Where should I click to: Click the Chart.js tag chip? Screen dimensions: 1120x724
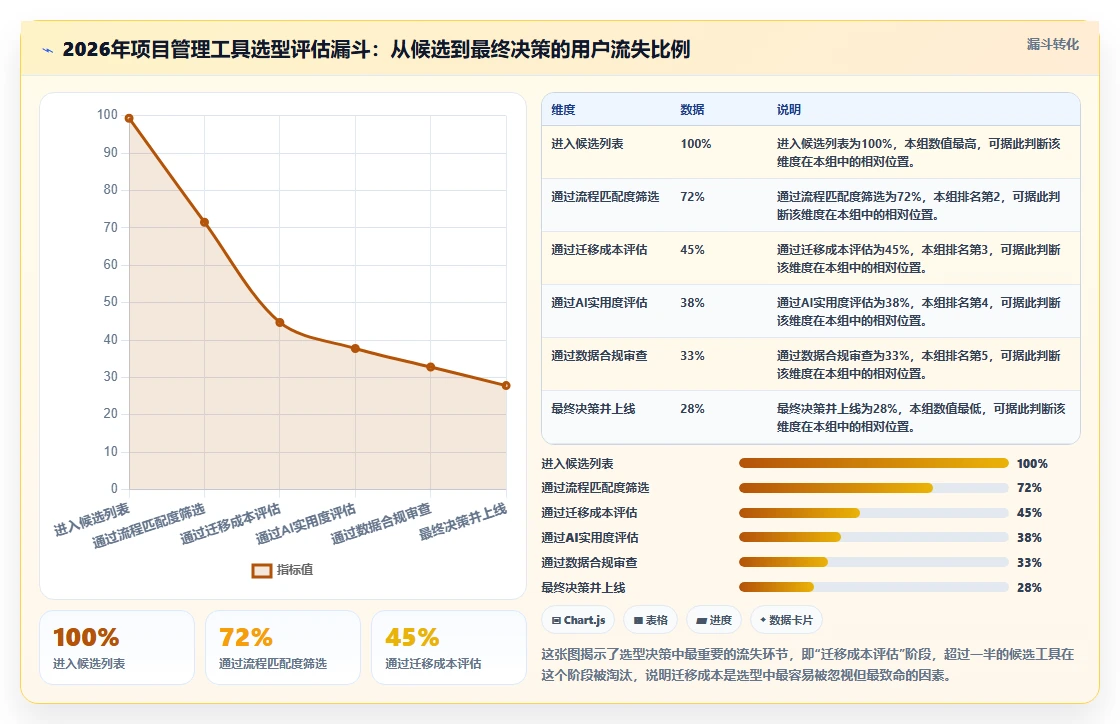[x=578, y=620]
